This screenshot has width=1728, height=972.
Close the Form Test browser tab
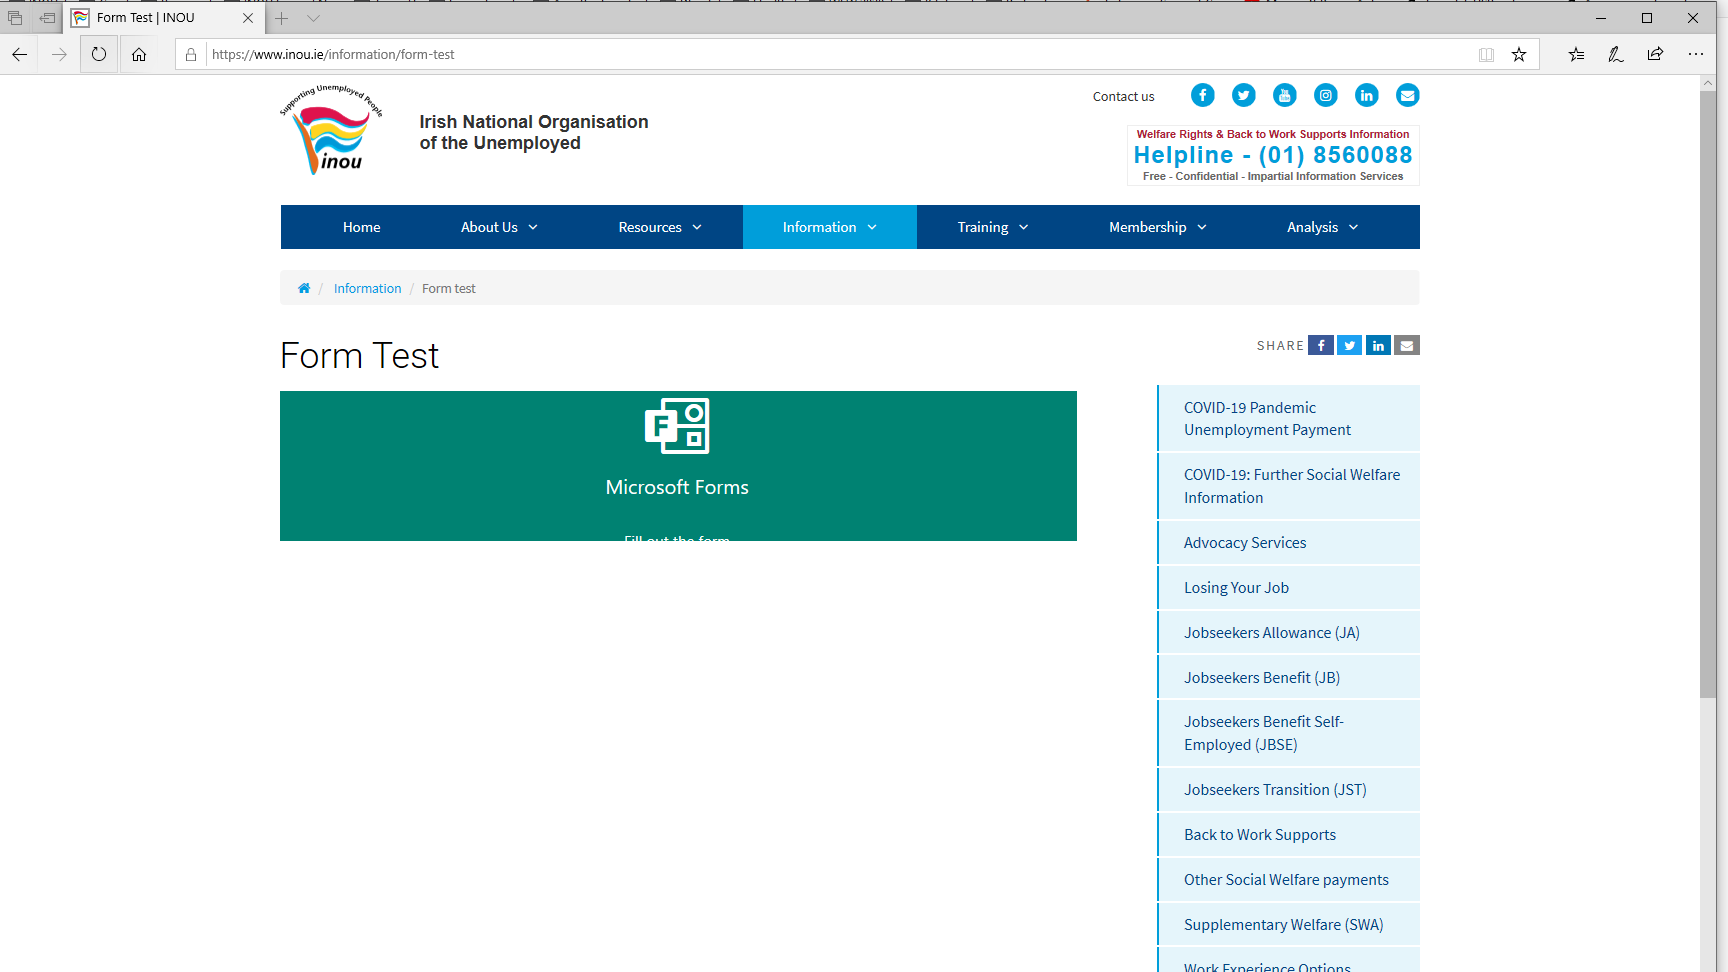click(x=248, y=18)
